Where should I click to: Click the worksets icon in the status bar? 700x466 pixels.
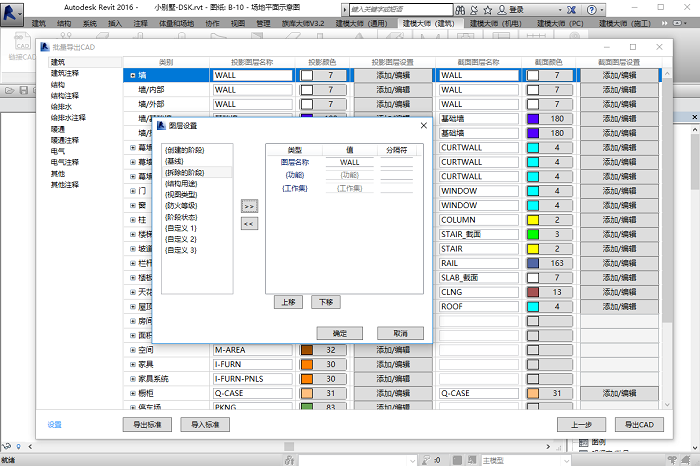[x=290, y=460]
